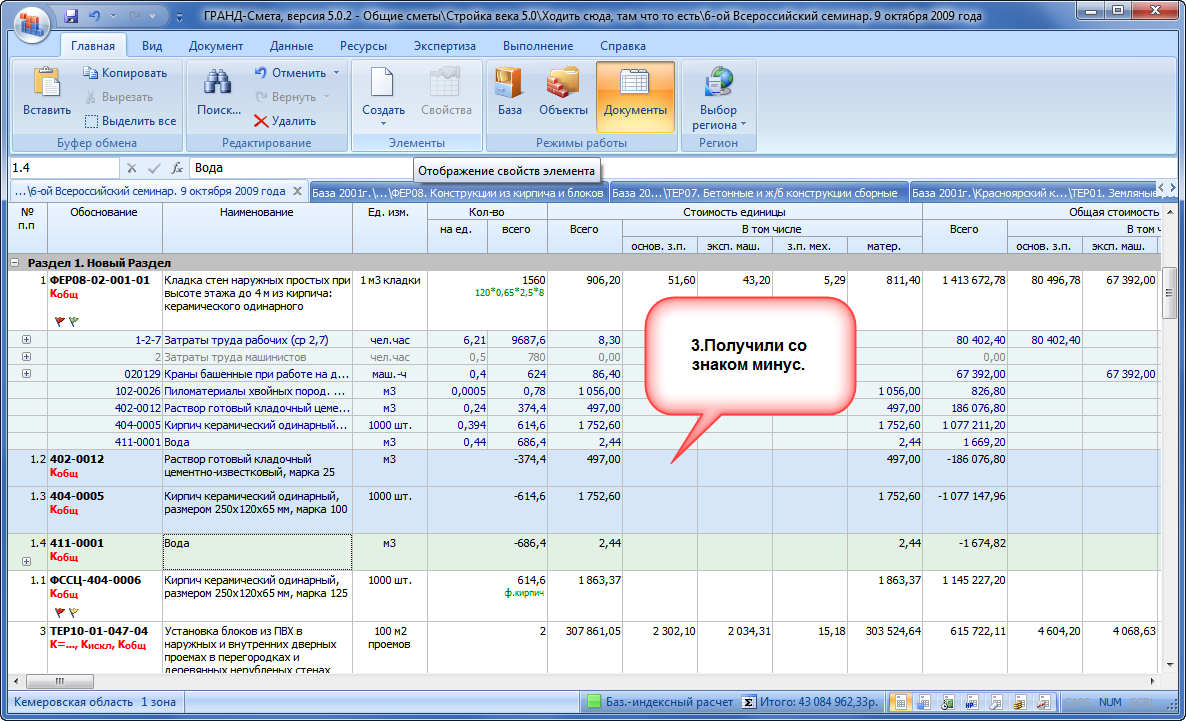The height and width of the screenshot is (721, 1186).
Task: Collapse Раздел 1. Новый Раздел section
Action: coord(15,262)
